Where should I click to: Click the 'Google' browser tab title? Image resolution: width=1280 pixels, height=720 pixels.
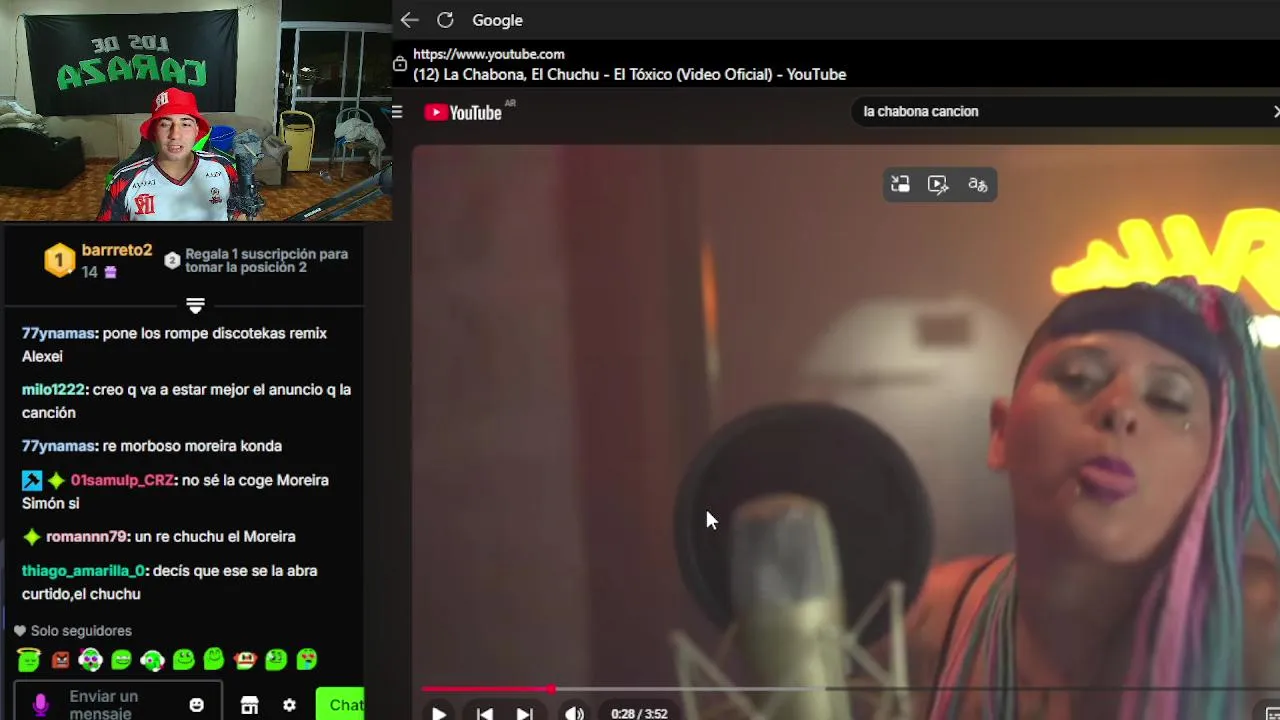[x=497, y=20]
